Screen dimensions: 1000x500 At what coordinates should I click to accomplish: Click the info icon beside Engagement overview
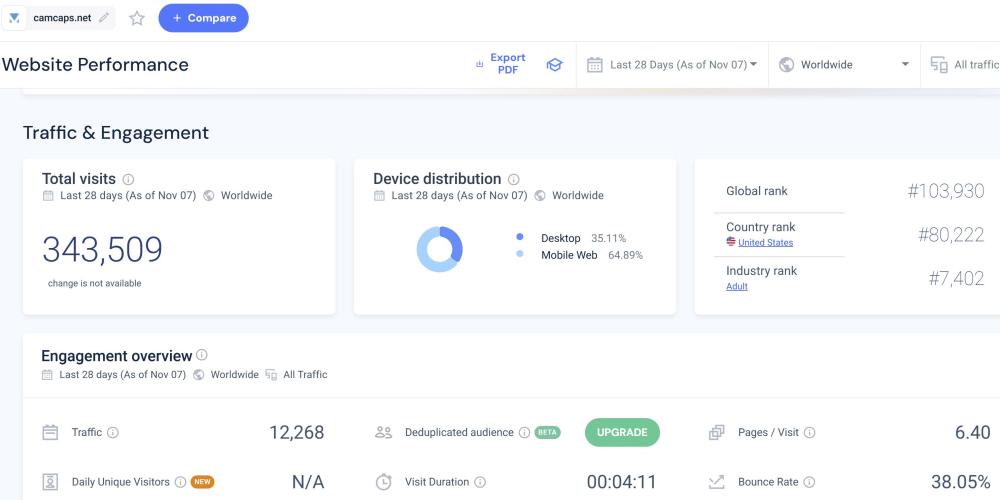point(202,355)
